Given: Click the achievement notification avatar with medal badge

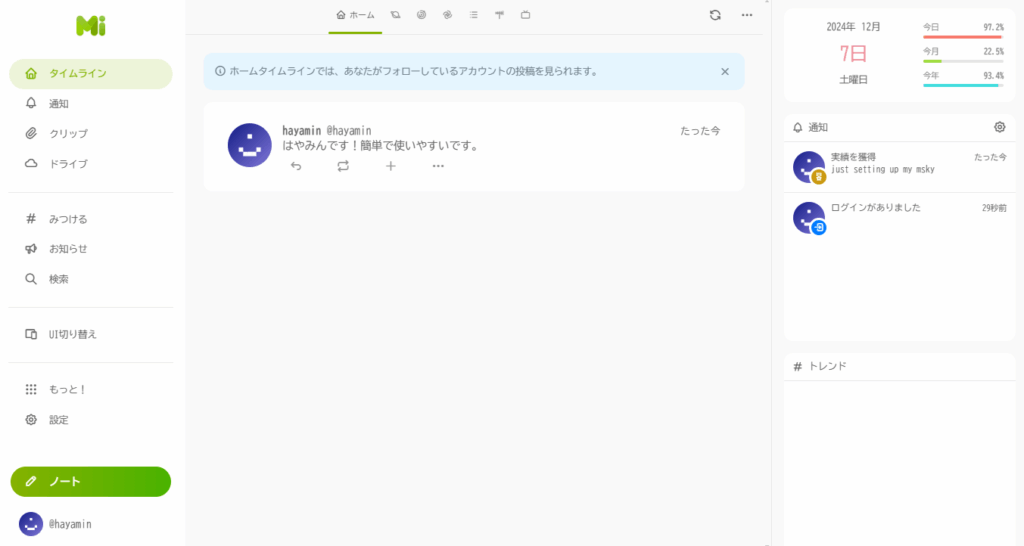Looking at the screenshot, I should pos(809,167).
